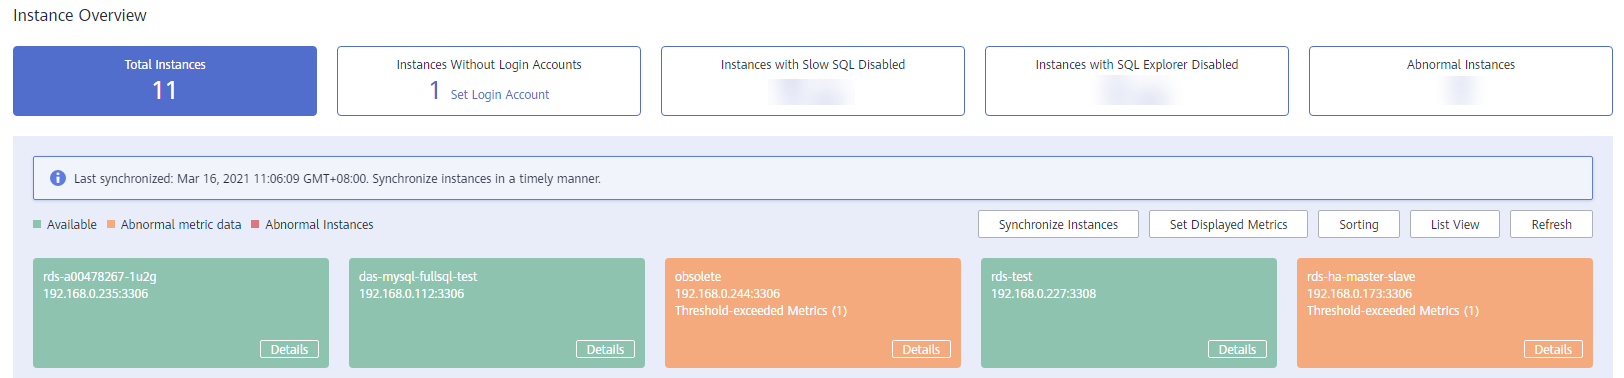Open Set Displayed Metrics
The height and width of the screenshot is (378, 1624).
pyautogui.click(x=1228, y=224)
